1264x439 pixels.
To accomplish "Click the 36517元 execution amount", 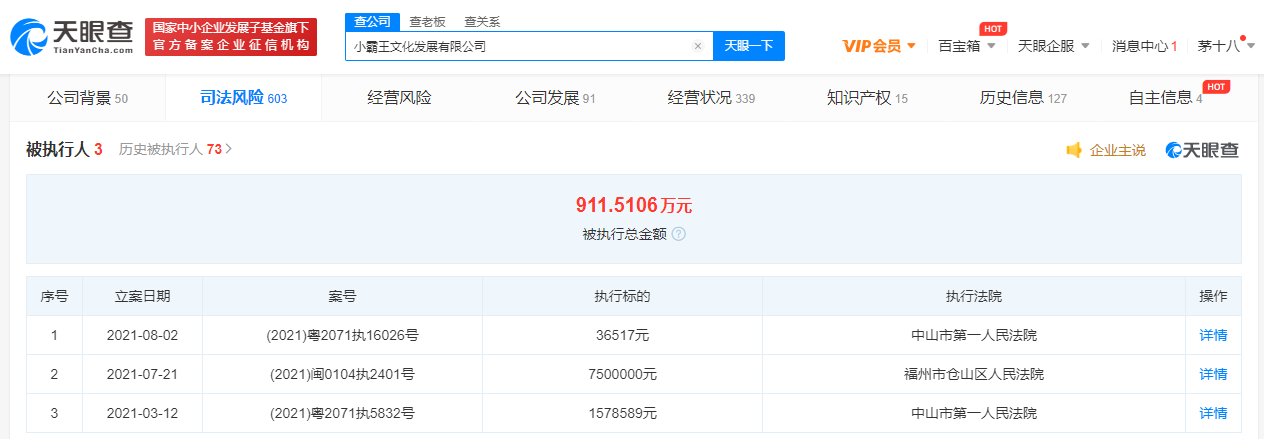I will click(x=622, y=335).
